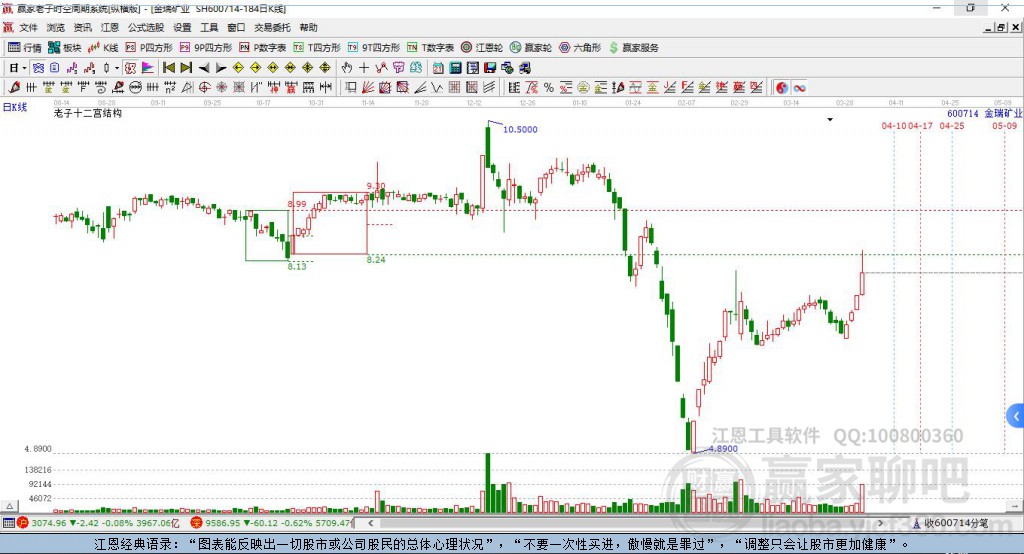Select the crosshair plus cursor tool
The width and height of the screenshot is (1024, 554).
364,68
